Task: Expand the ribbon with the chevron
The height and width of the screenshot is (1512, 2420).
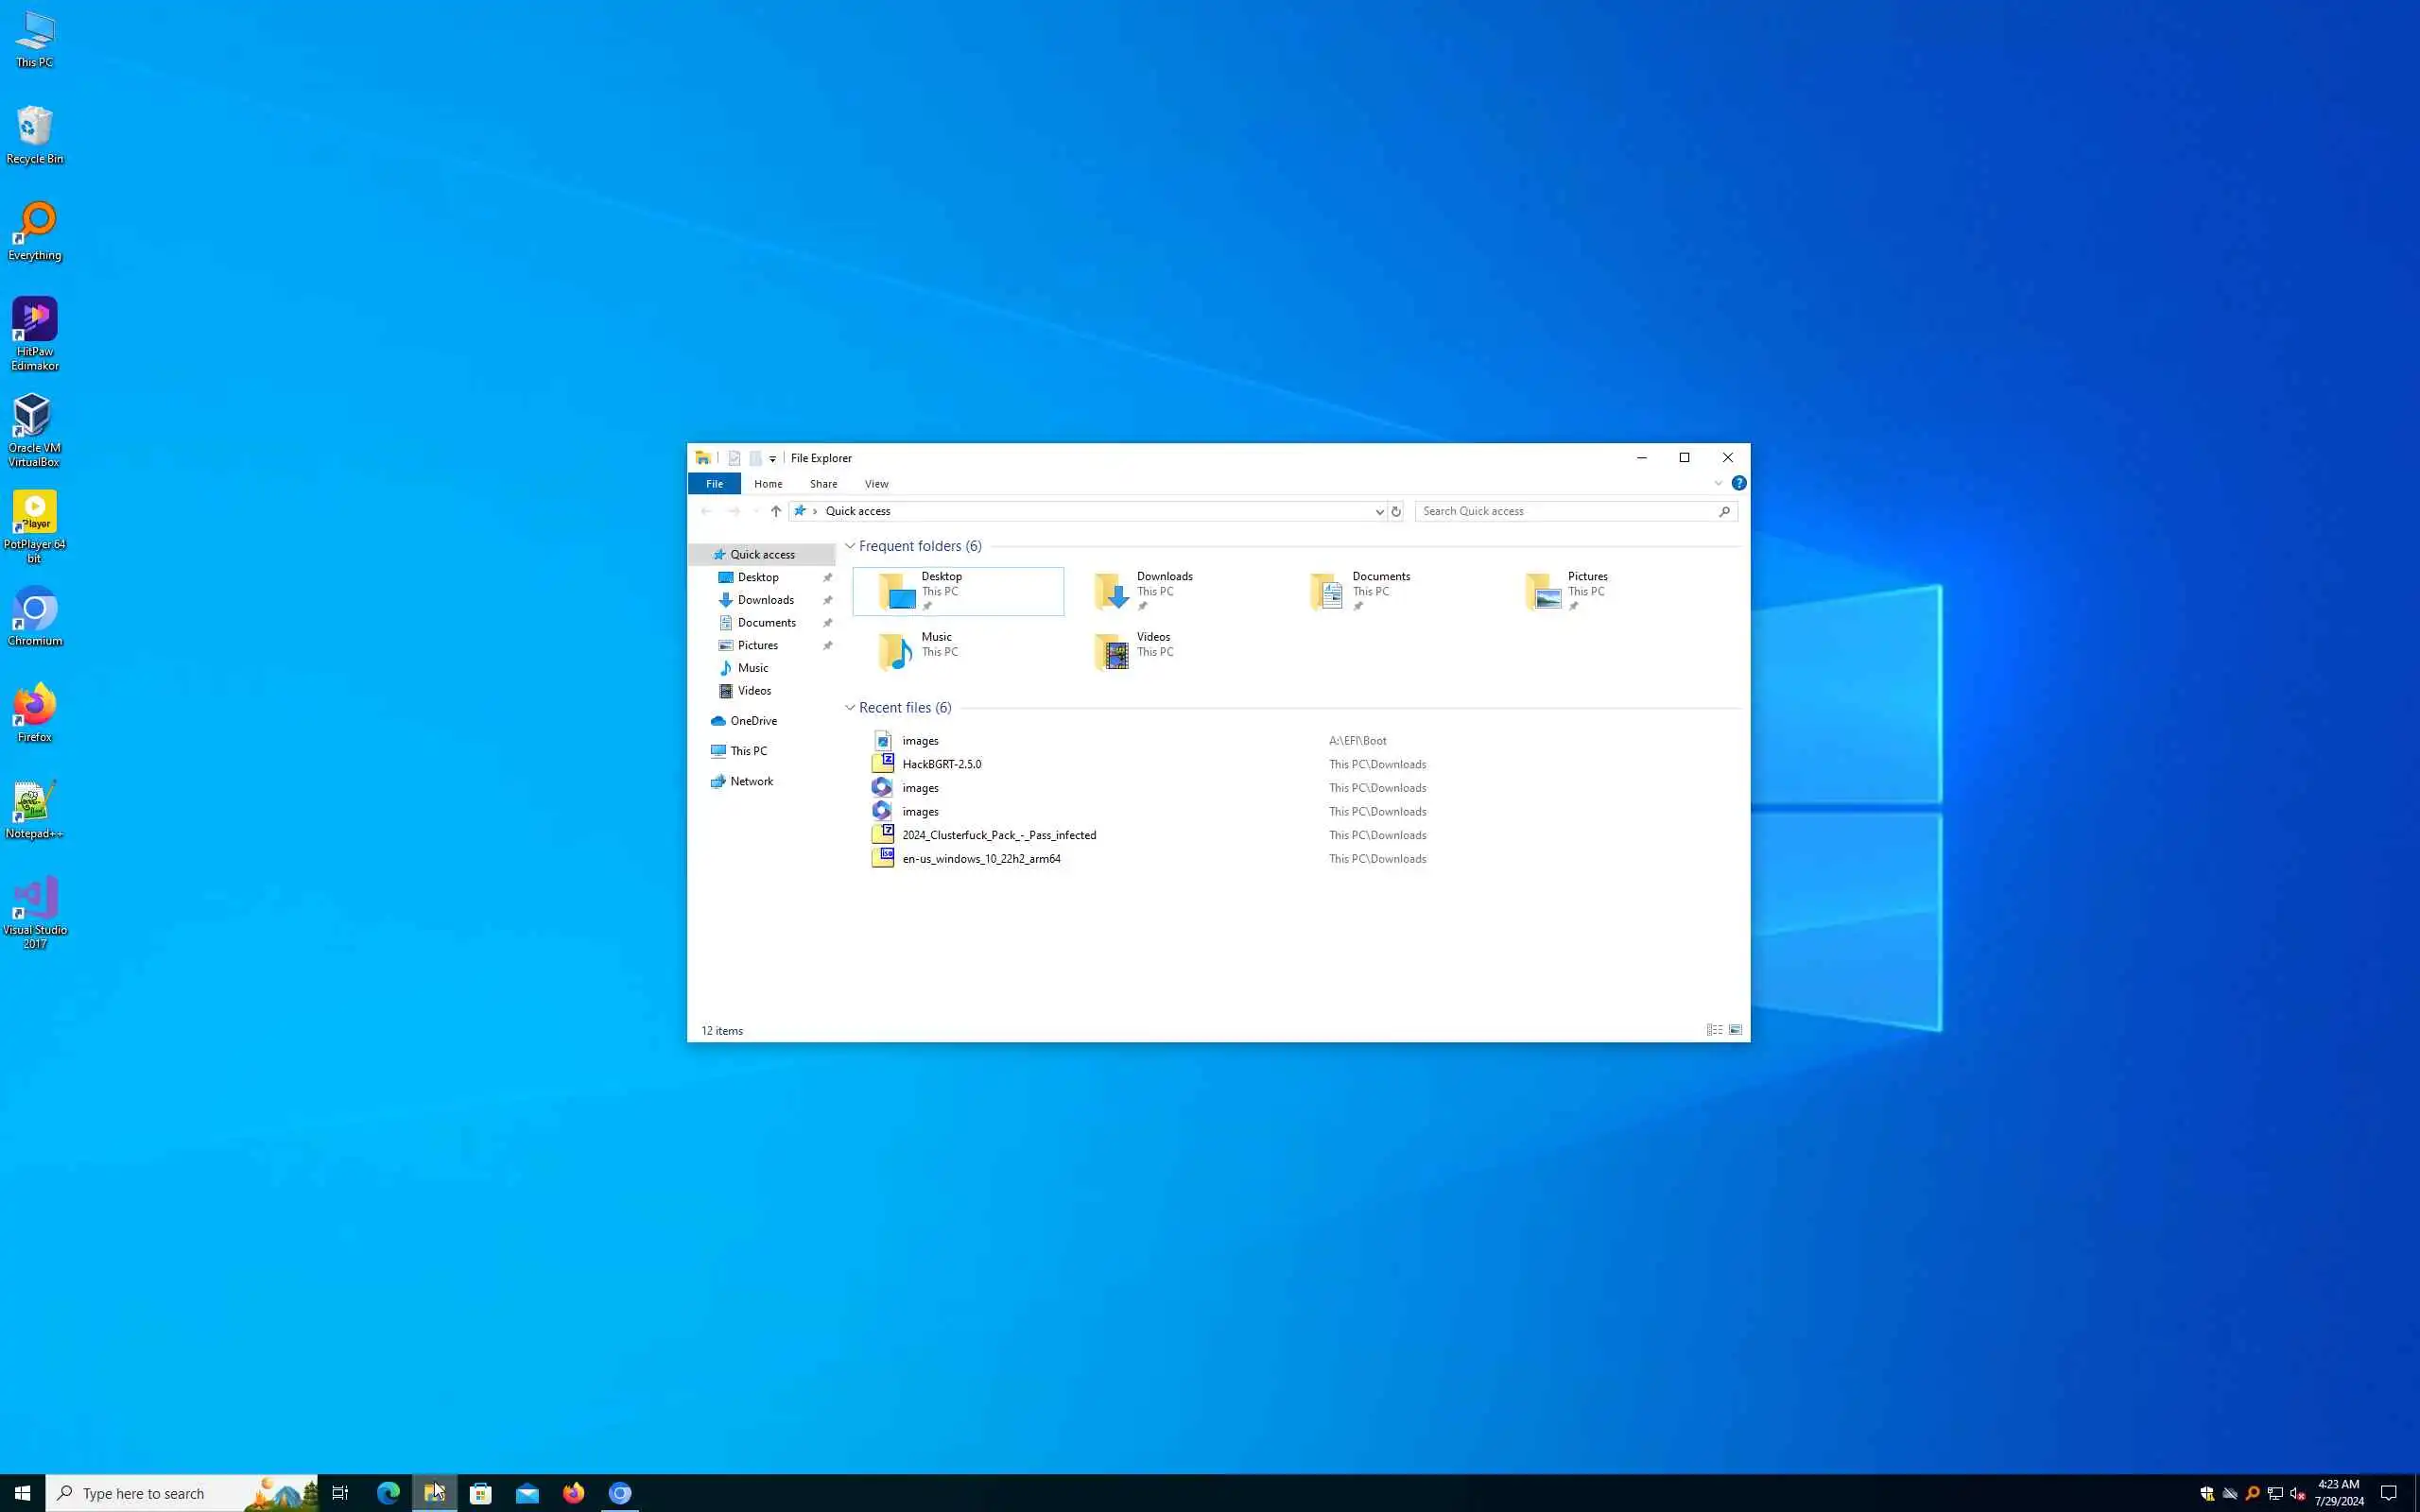Action: tap(1718, 484)
